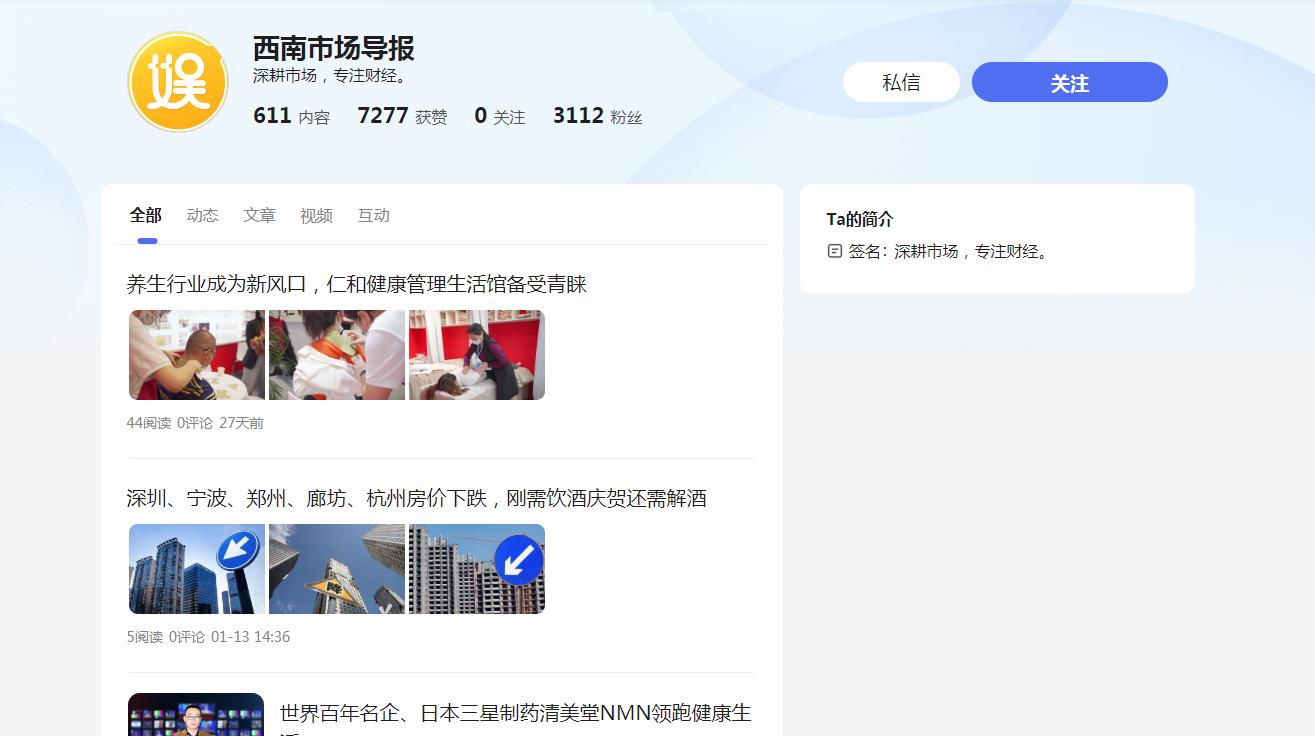Open the 视频 tab

pos(316,215)
